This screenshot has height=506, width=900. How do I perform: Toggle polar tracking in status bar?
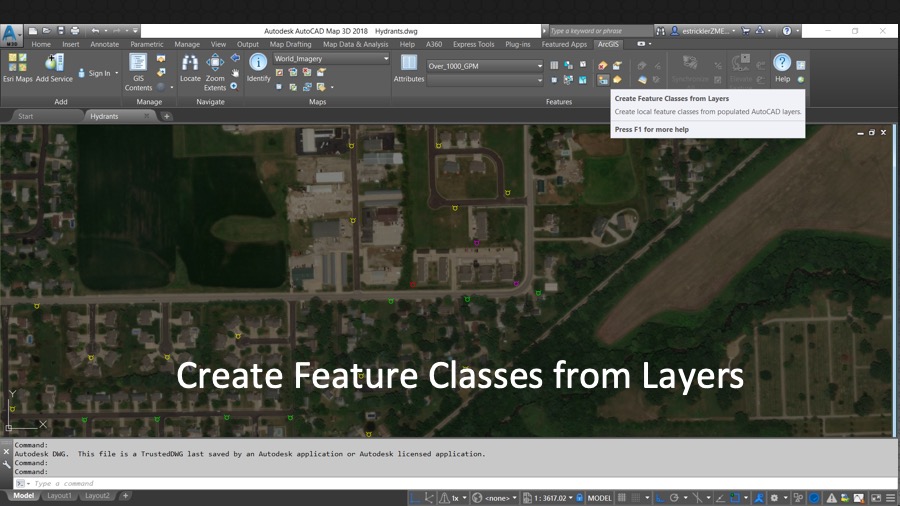pyautogui.click(x=674, y=498)
